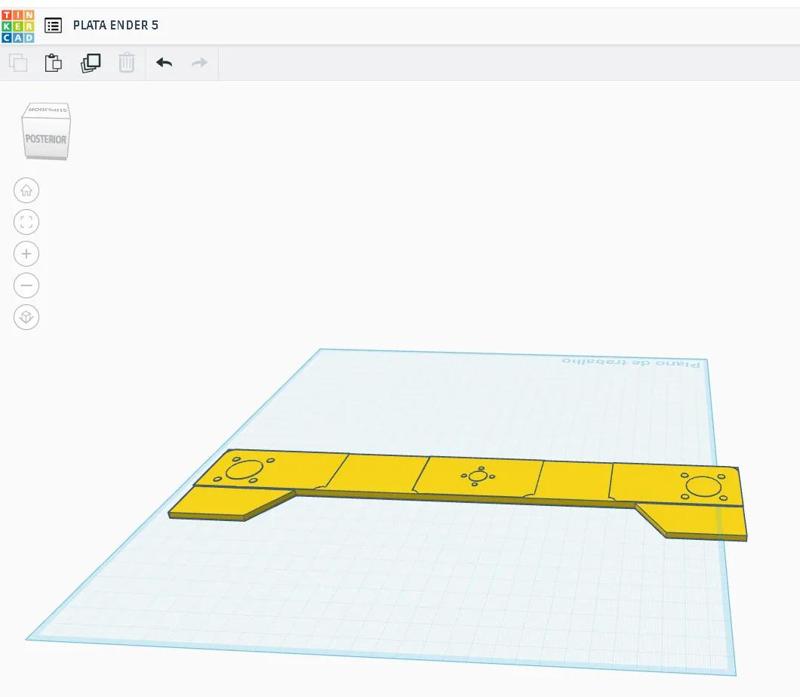Click the top face of the view cube
This screenshot has height=697, width=800.
pos(45,112)
